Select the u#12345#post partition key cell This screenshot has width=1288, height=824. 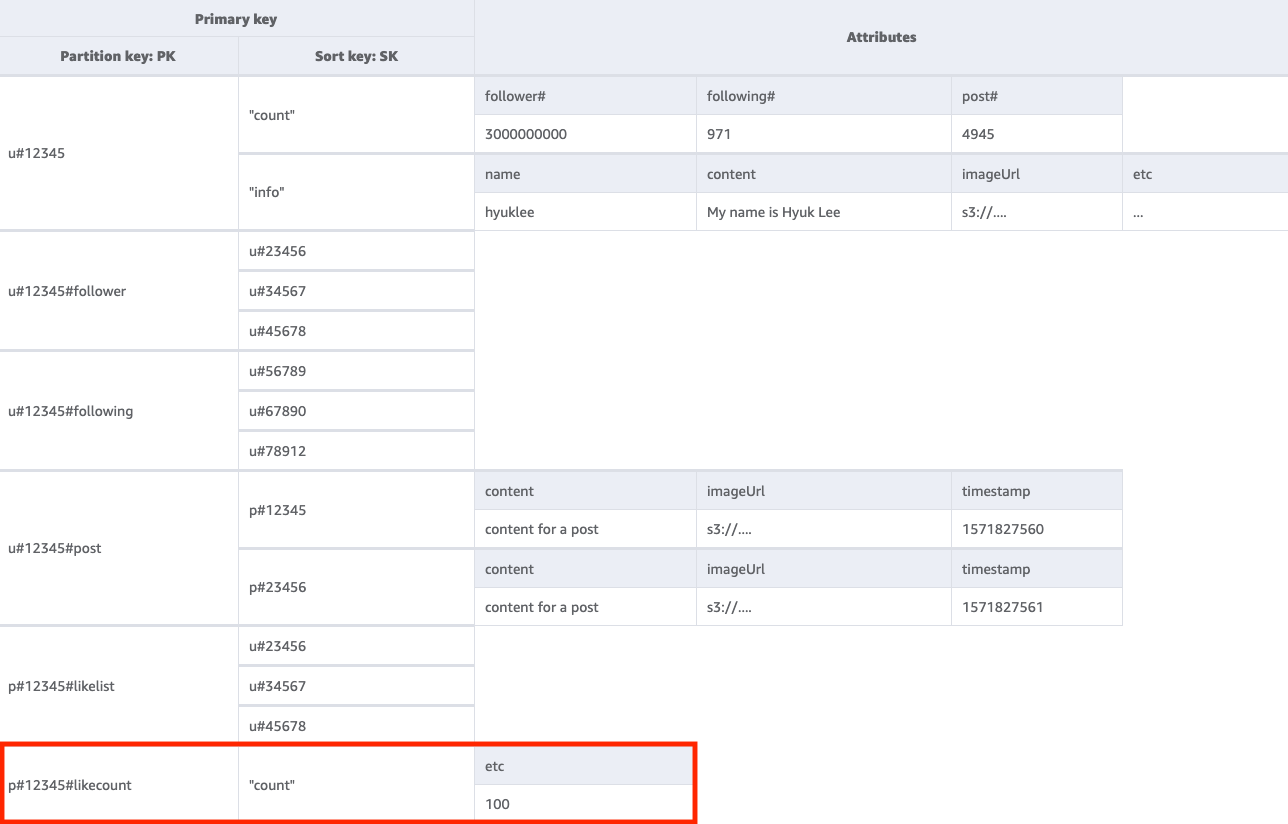click(x=55, y=548)
